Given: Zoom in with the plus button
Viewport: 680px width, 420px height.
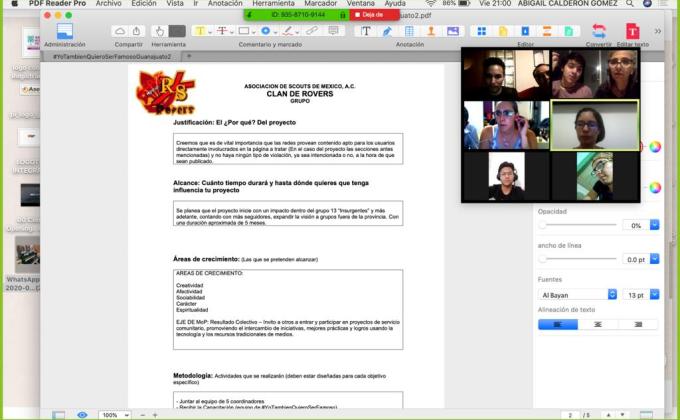Looking at the screenshot, I should tap(155, 415).
